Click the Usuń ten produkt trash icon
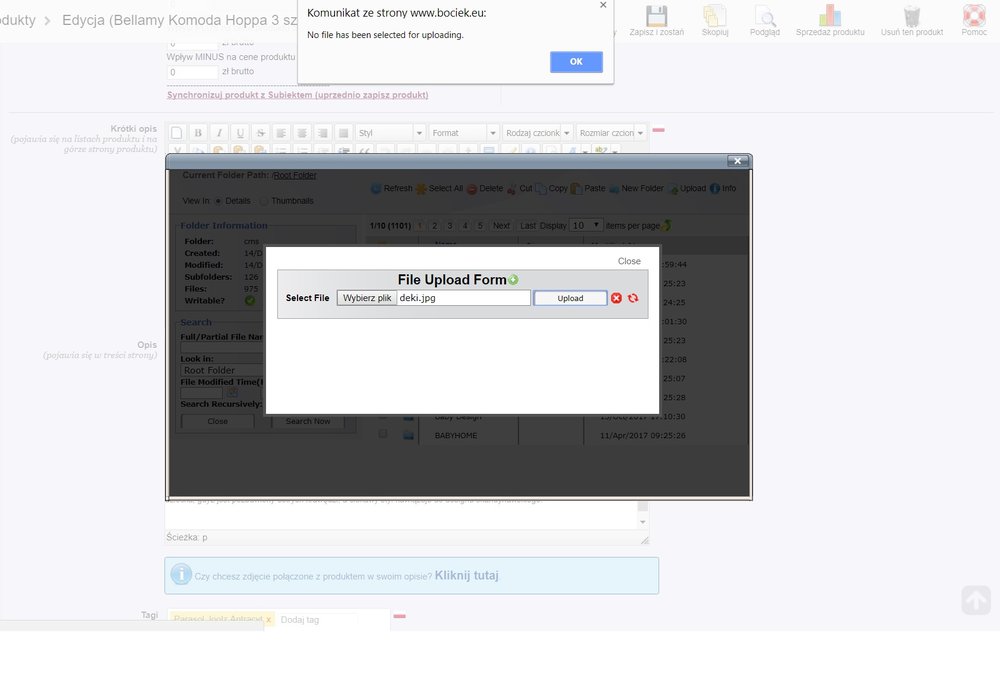 [912, 15]
